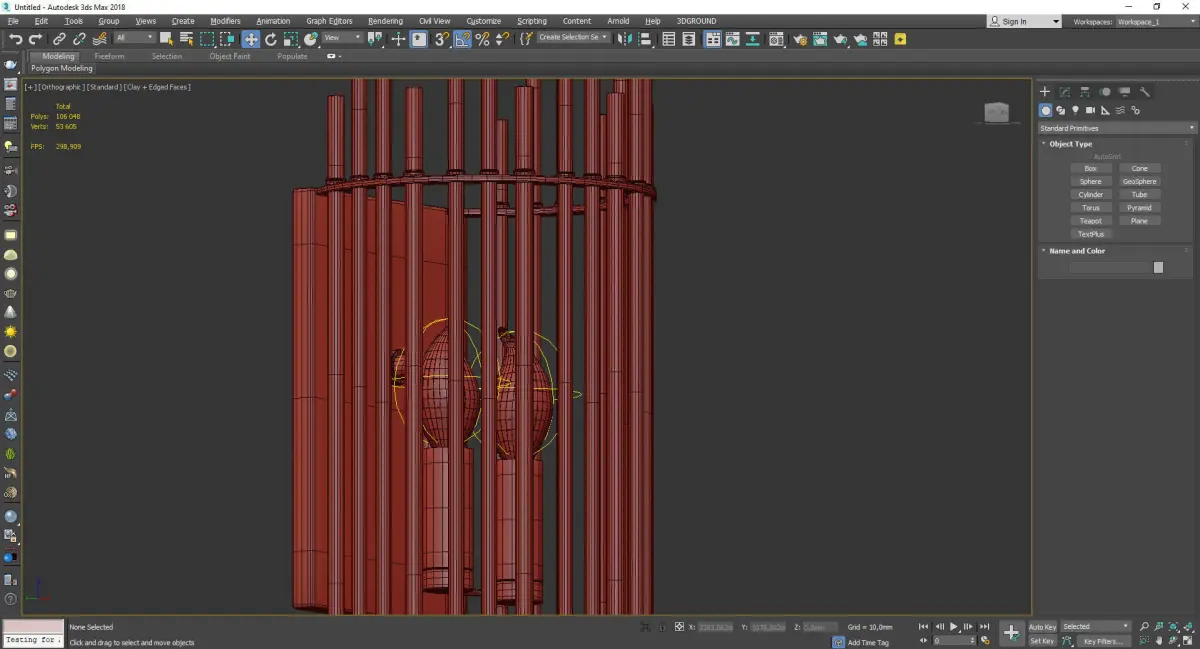Open the Selected key filter dropdown
Screen dimensions: 1200x649
(x=1095, y=627)
